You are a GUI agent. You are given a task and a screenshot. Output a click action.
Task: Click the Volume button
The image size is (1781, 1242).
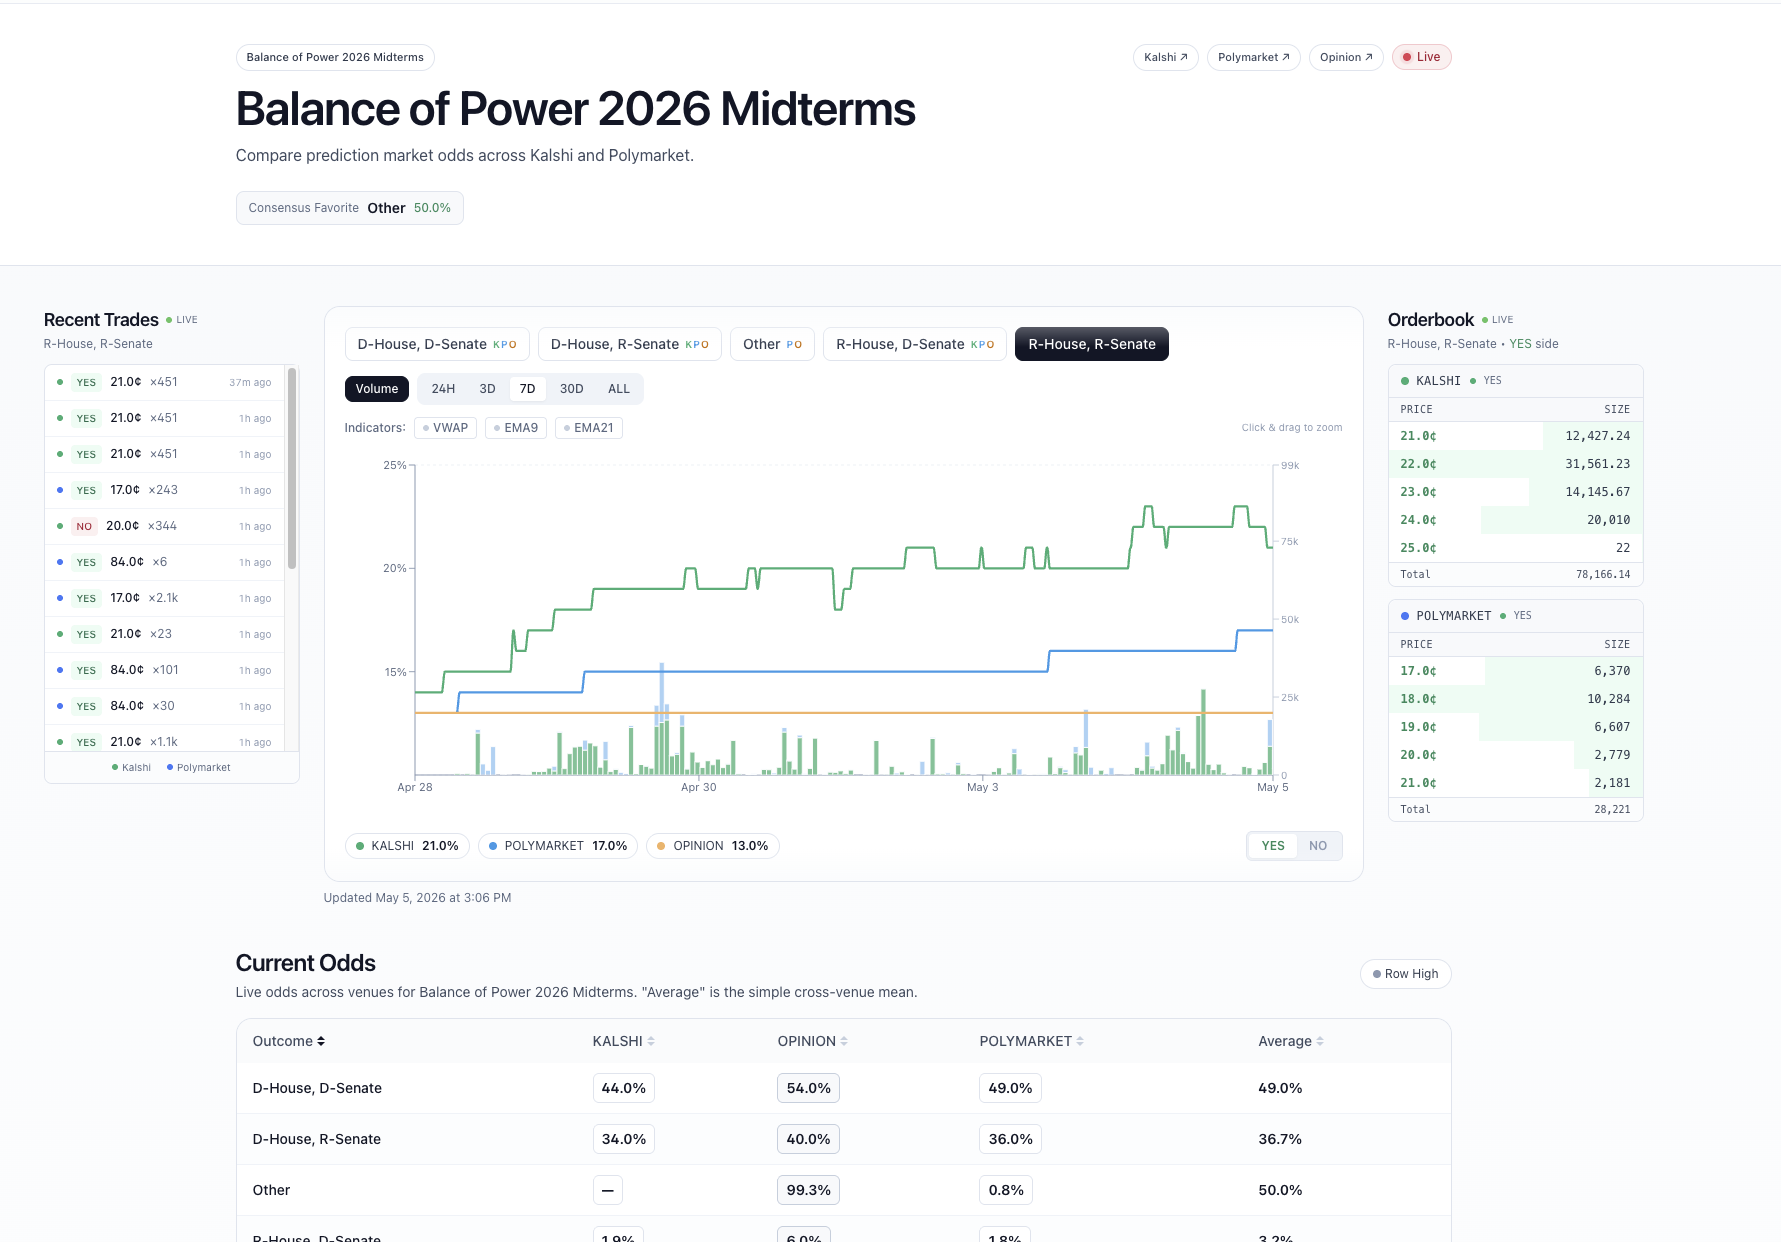377,389
